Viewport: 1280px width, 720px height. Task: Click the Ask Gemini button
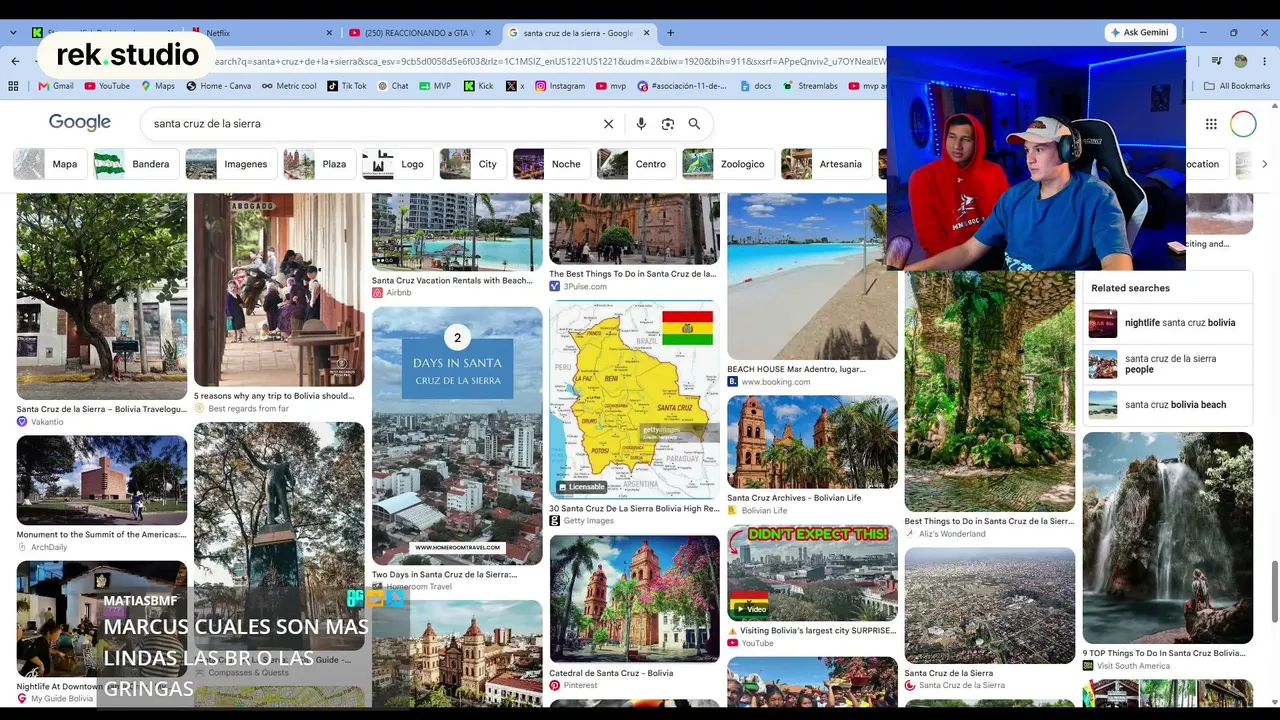click(1139, 33)
